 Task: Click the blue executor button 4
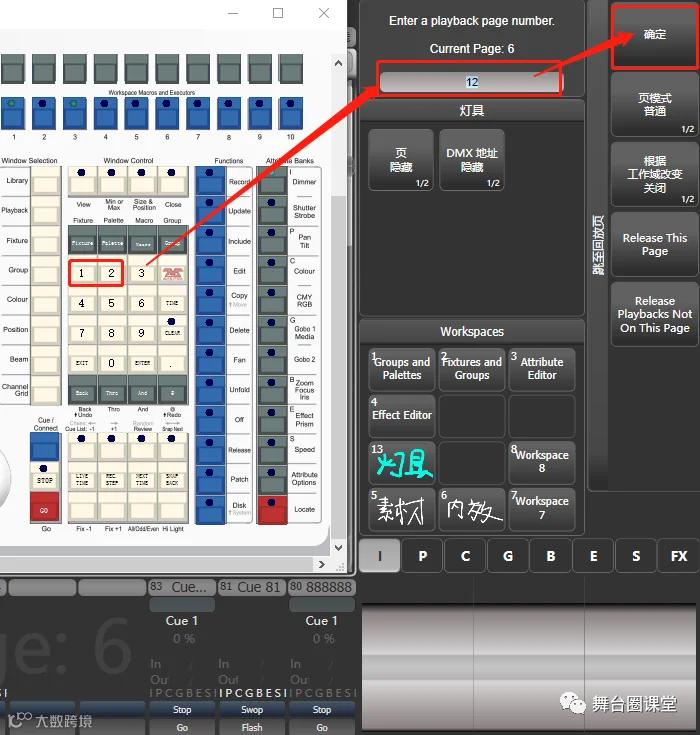(105, 113)
